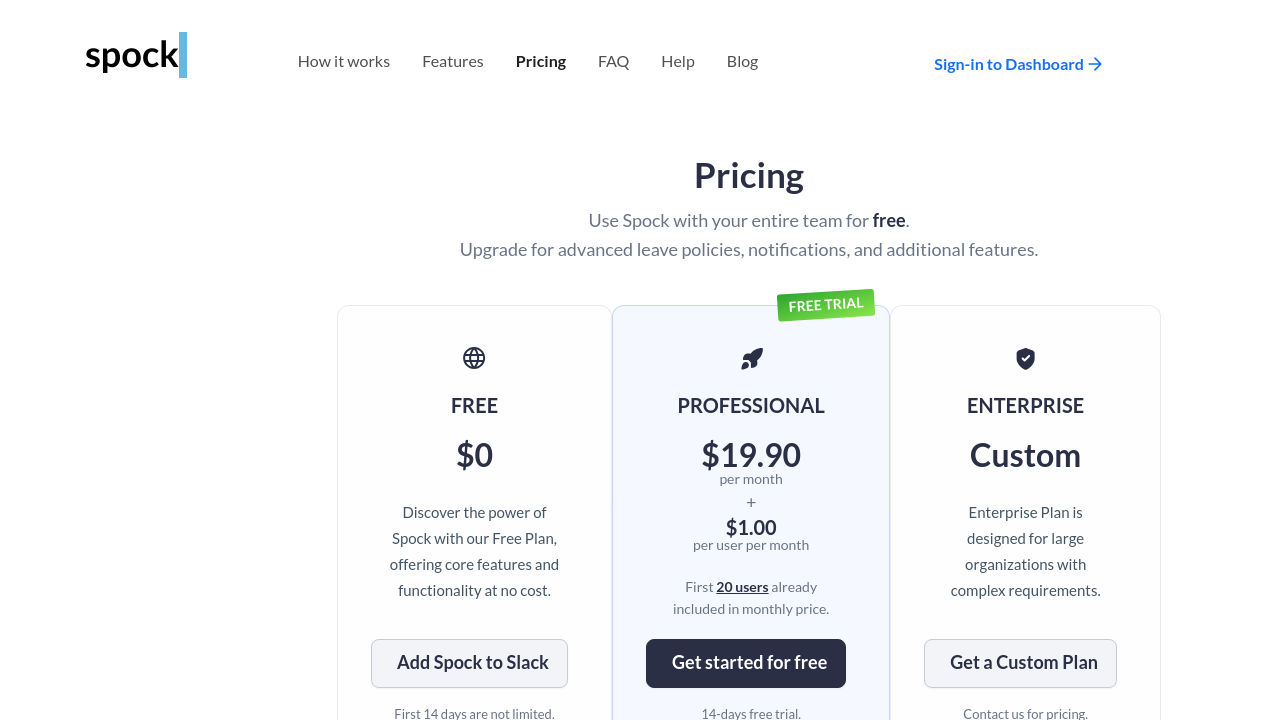1280x720 pixels.
Task: Click the rocket icon on Professional plan
Action: click(x=752, y=359)
